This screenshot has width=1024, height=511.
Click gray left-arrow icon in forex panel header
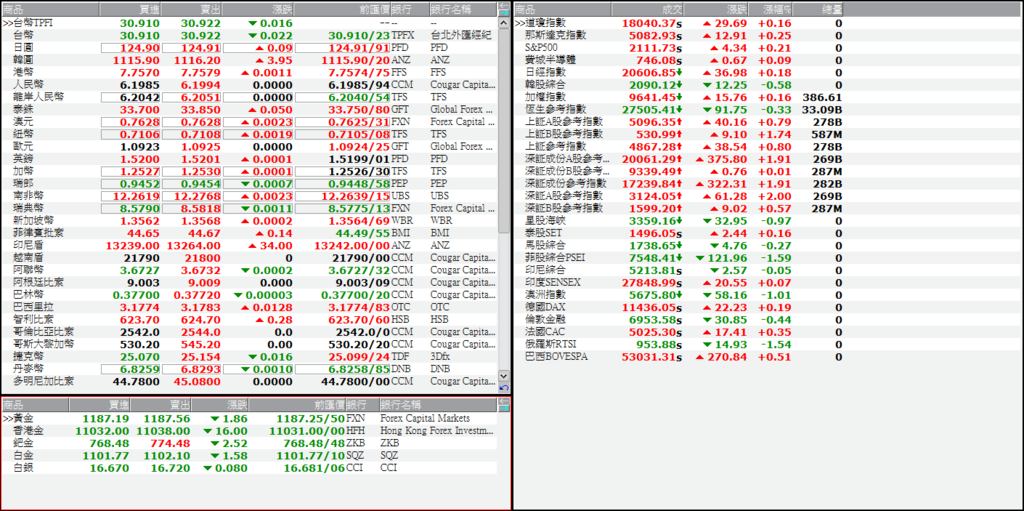[x=504, y=5]
